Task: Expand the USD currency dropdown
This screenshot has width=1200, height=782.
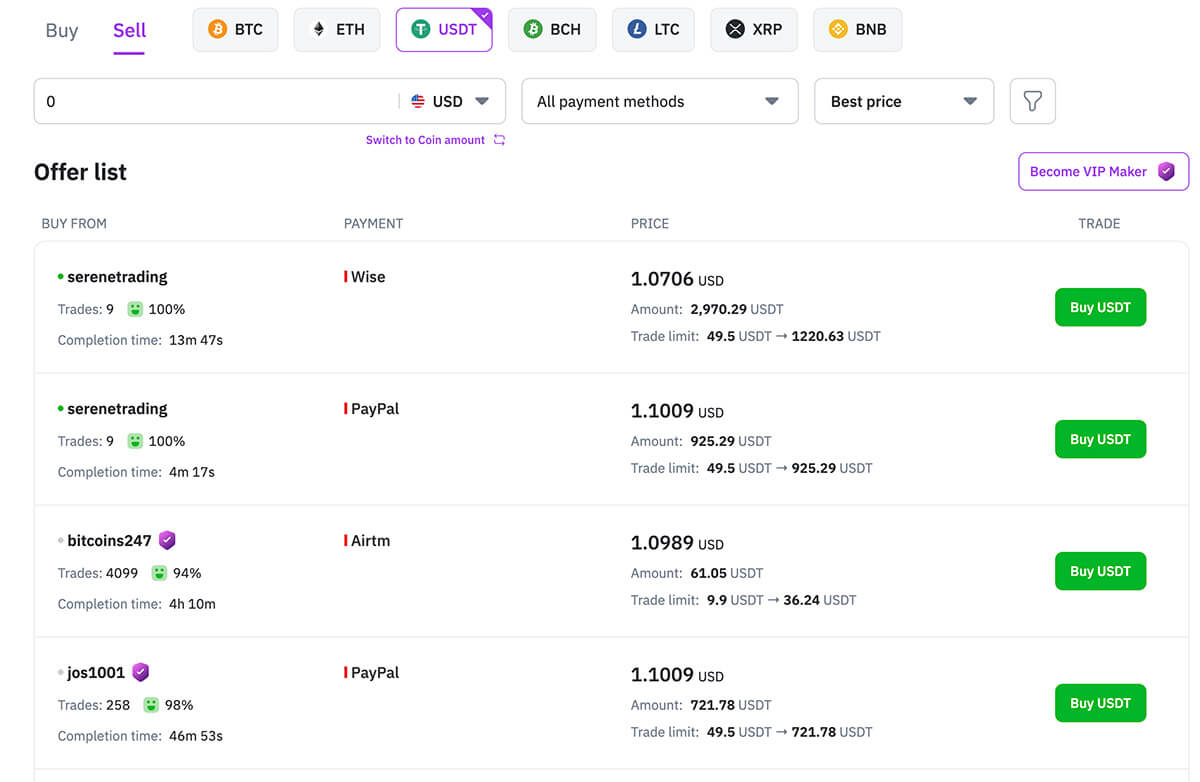Action: (x=450, y=101)
